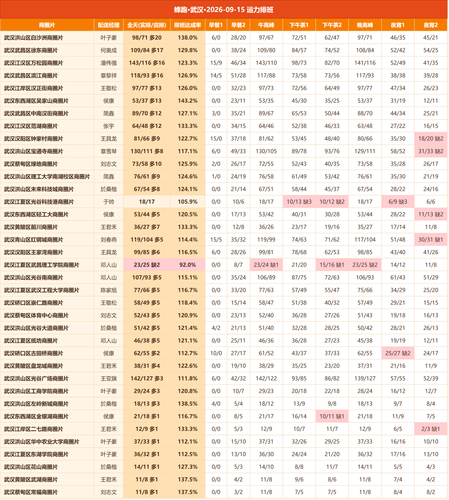The height and width of the screenshot is (500, 449).
Task: Click the manager name 张宇
Action: 109,126
